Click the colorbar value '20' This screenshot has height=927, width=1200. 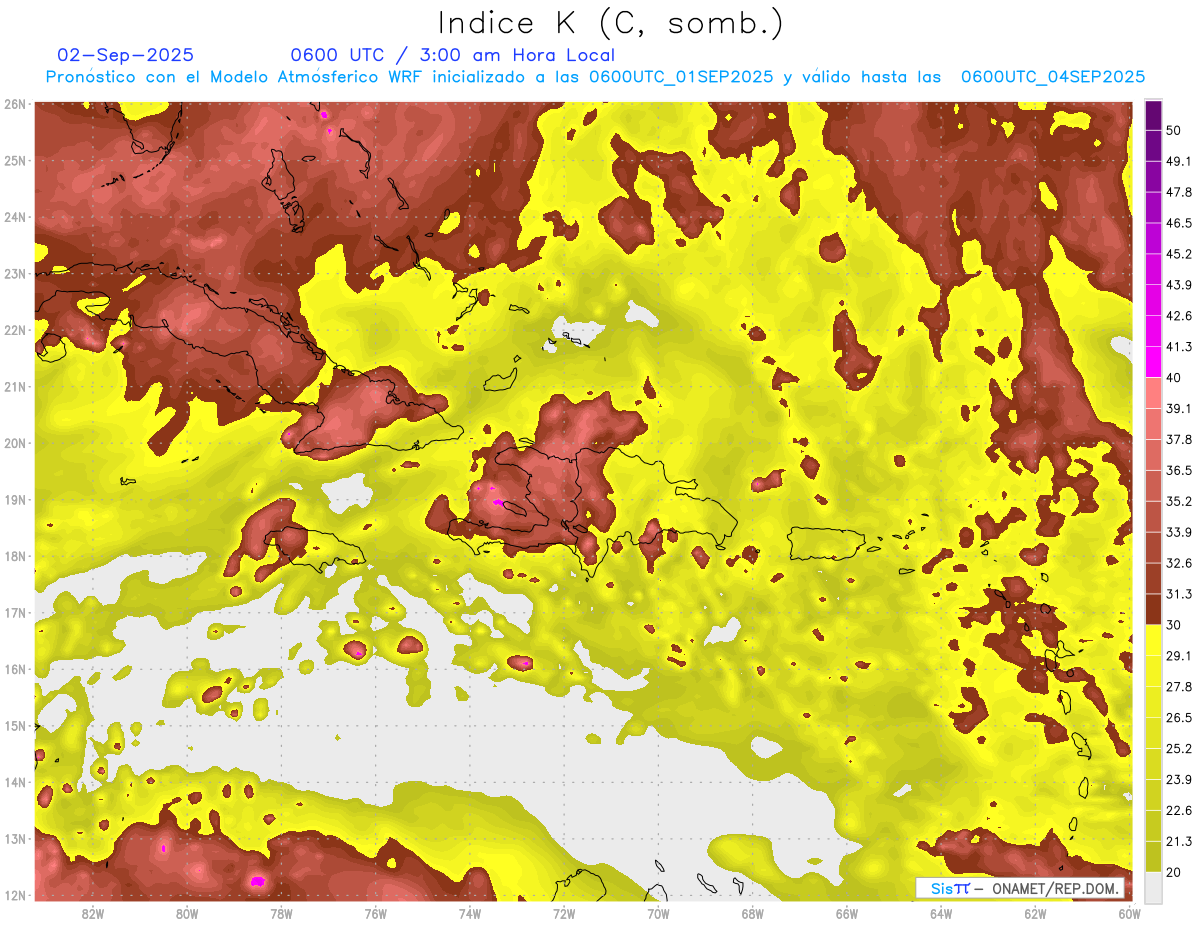click(1173, 871)
